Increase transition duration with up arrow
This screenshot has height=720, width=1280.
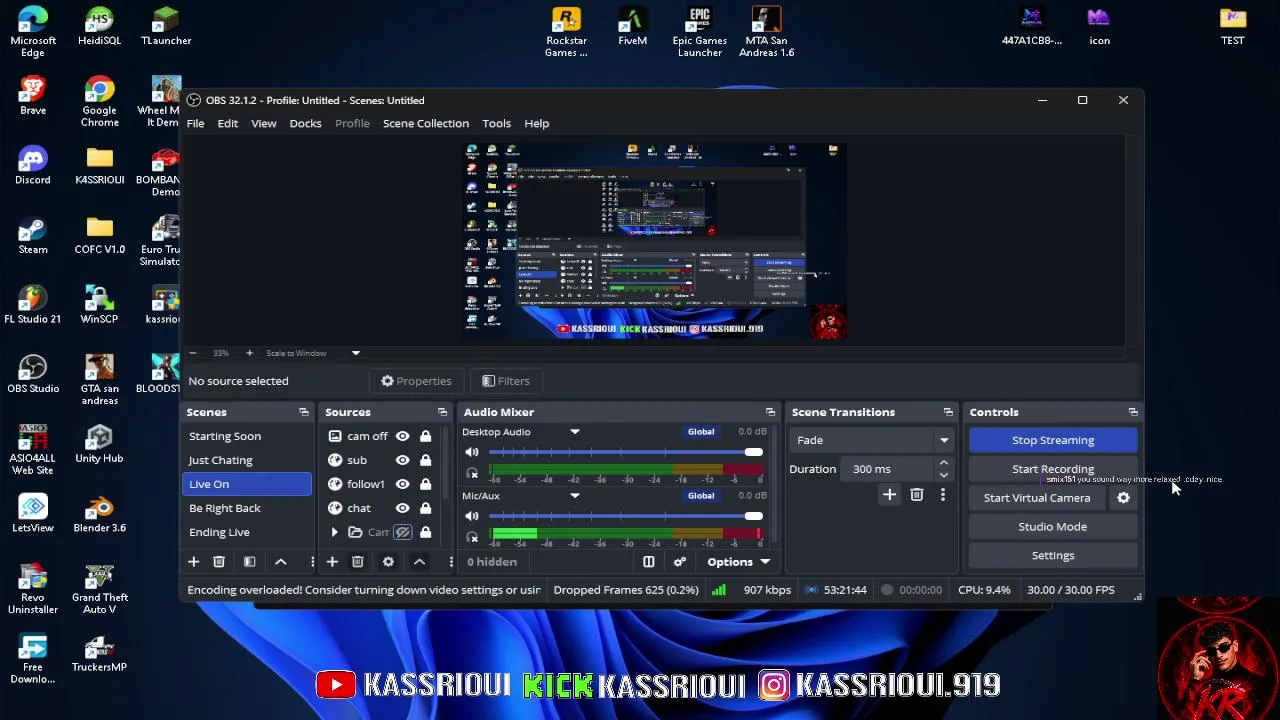[x=943, y=464]
